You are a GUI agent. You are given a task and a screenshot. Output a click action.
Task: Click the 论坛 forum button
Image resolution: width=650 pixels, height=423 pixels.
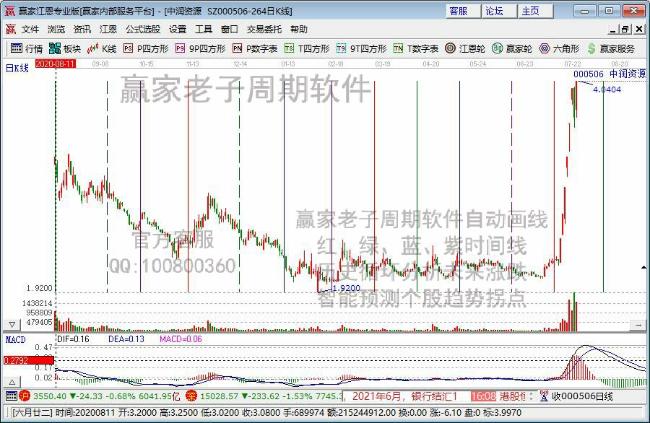pos(494,11)
